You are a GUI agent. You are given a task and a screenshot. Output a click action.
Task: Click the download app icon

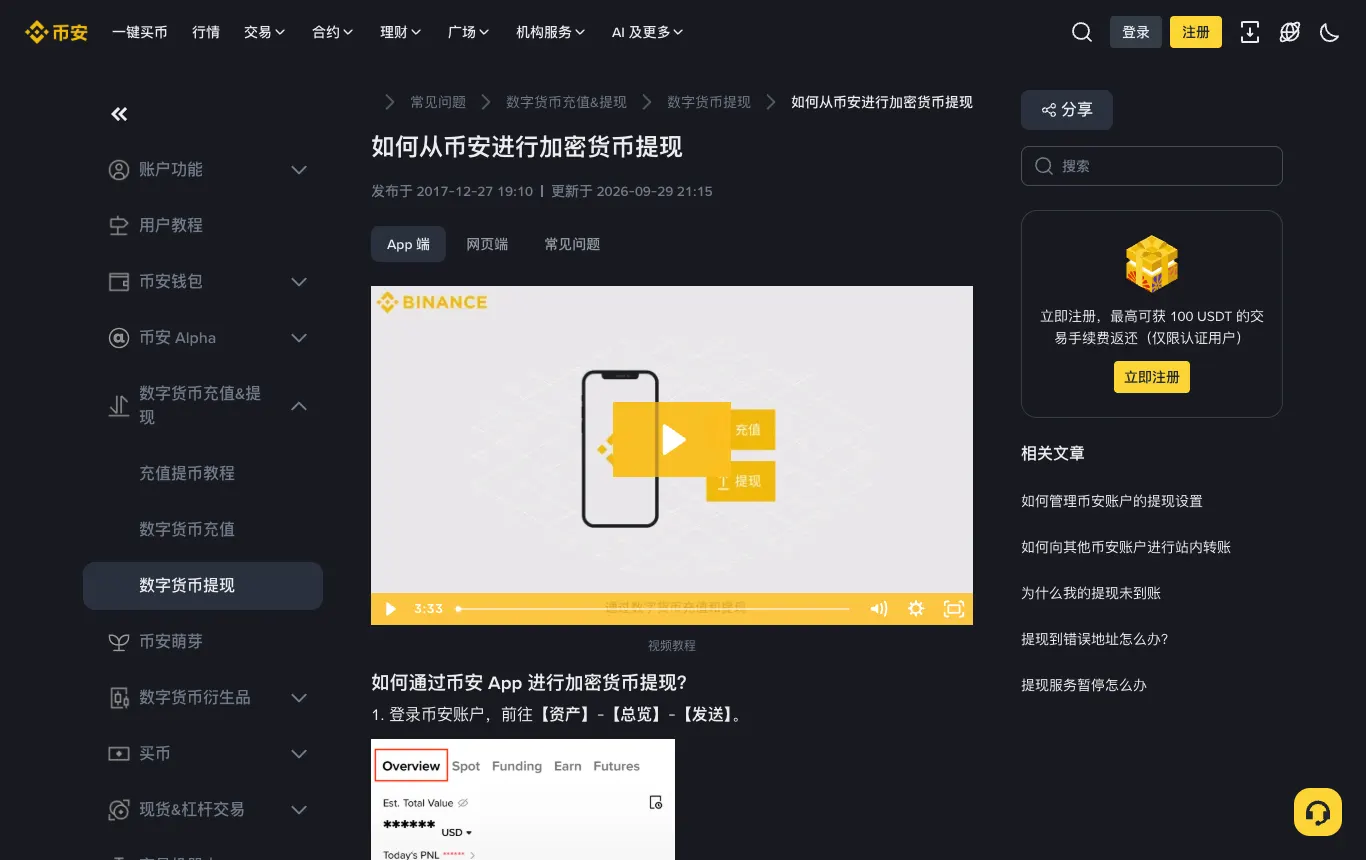tap(1250, 32)
